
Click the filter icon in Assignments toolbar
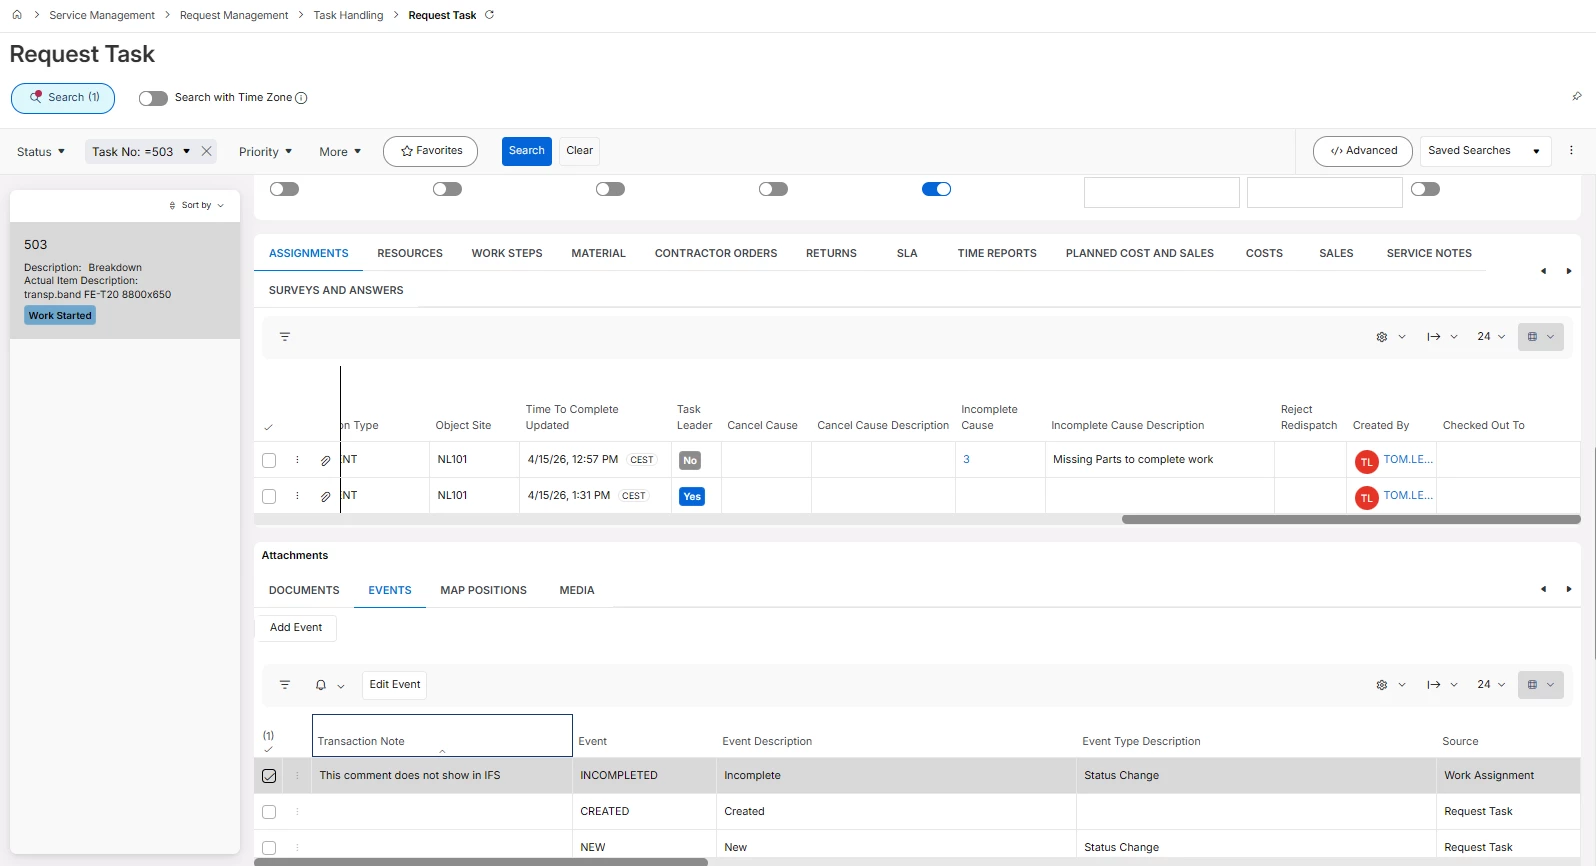[x=285, y=337]
